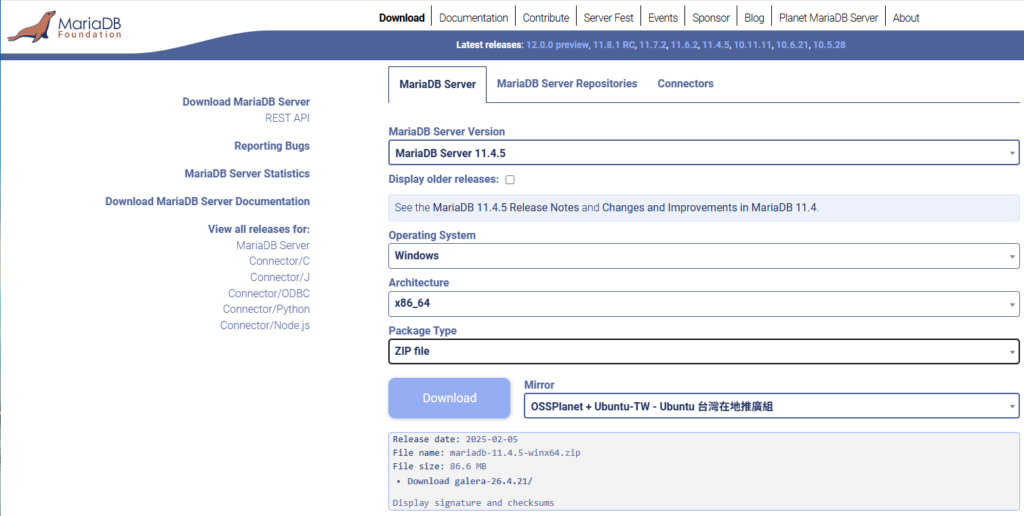Open the 11.4.5 latest release link
This screenshot has width=1024, height=516.
[716, 45]
